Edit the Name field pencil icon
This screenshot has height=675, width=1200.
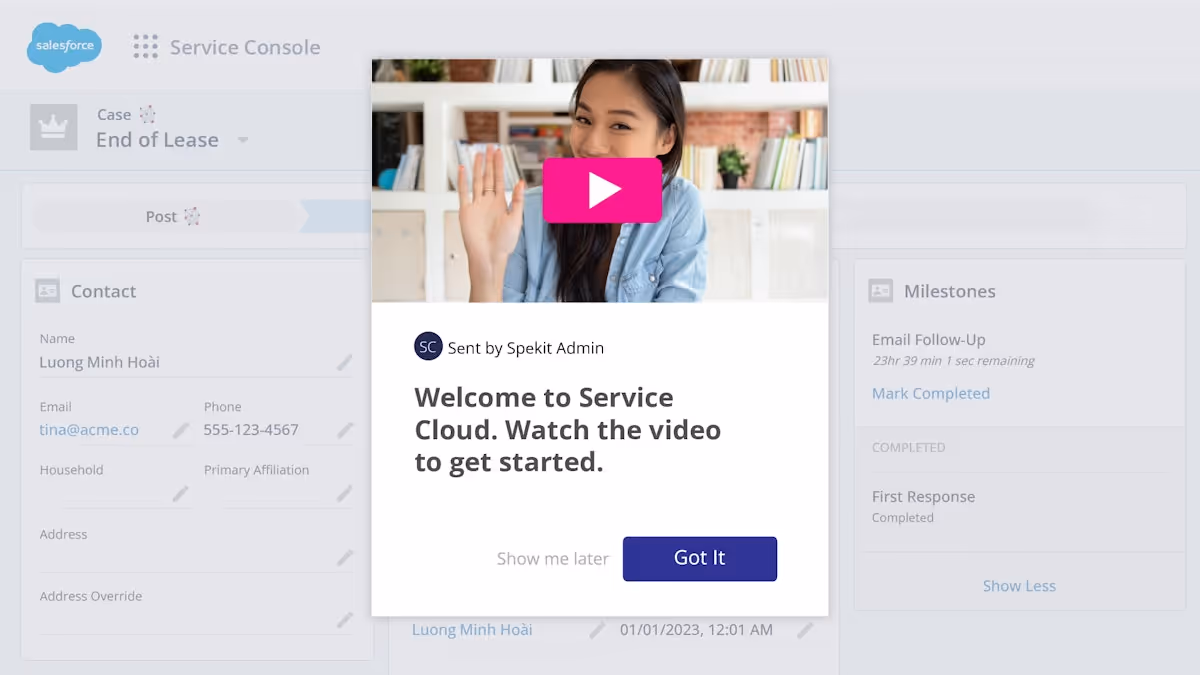pyautogui.click(x=344, y=362)
